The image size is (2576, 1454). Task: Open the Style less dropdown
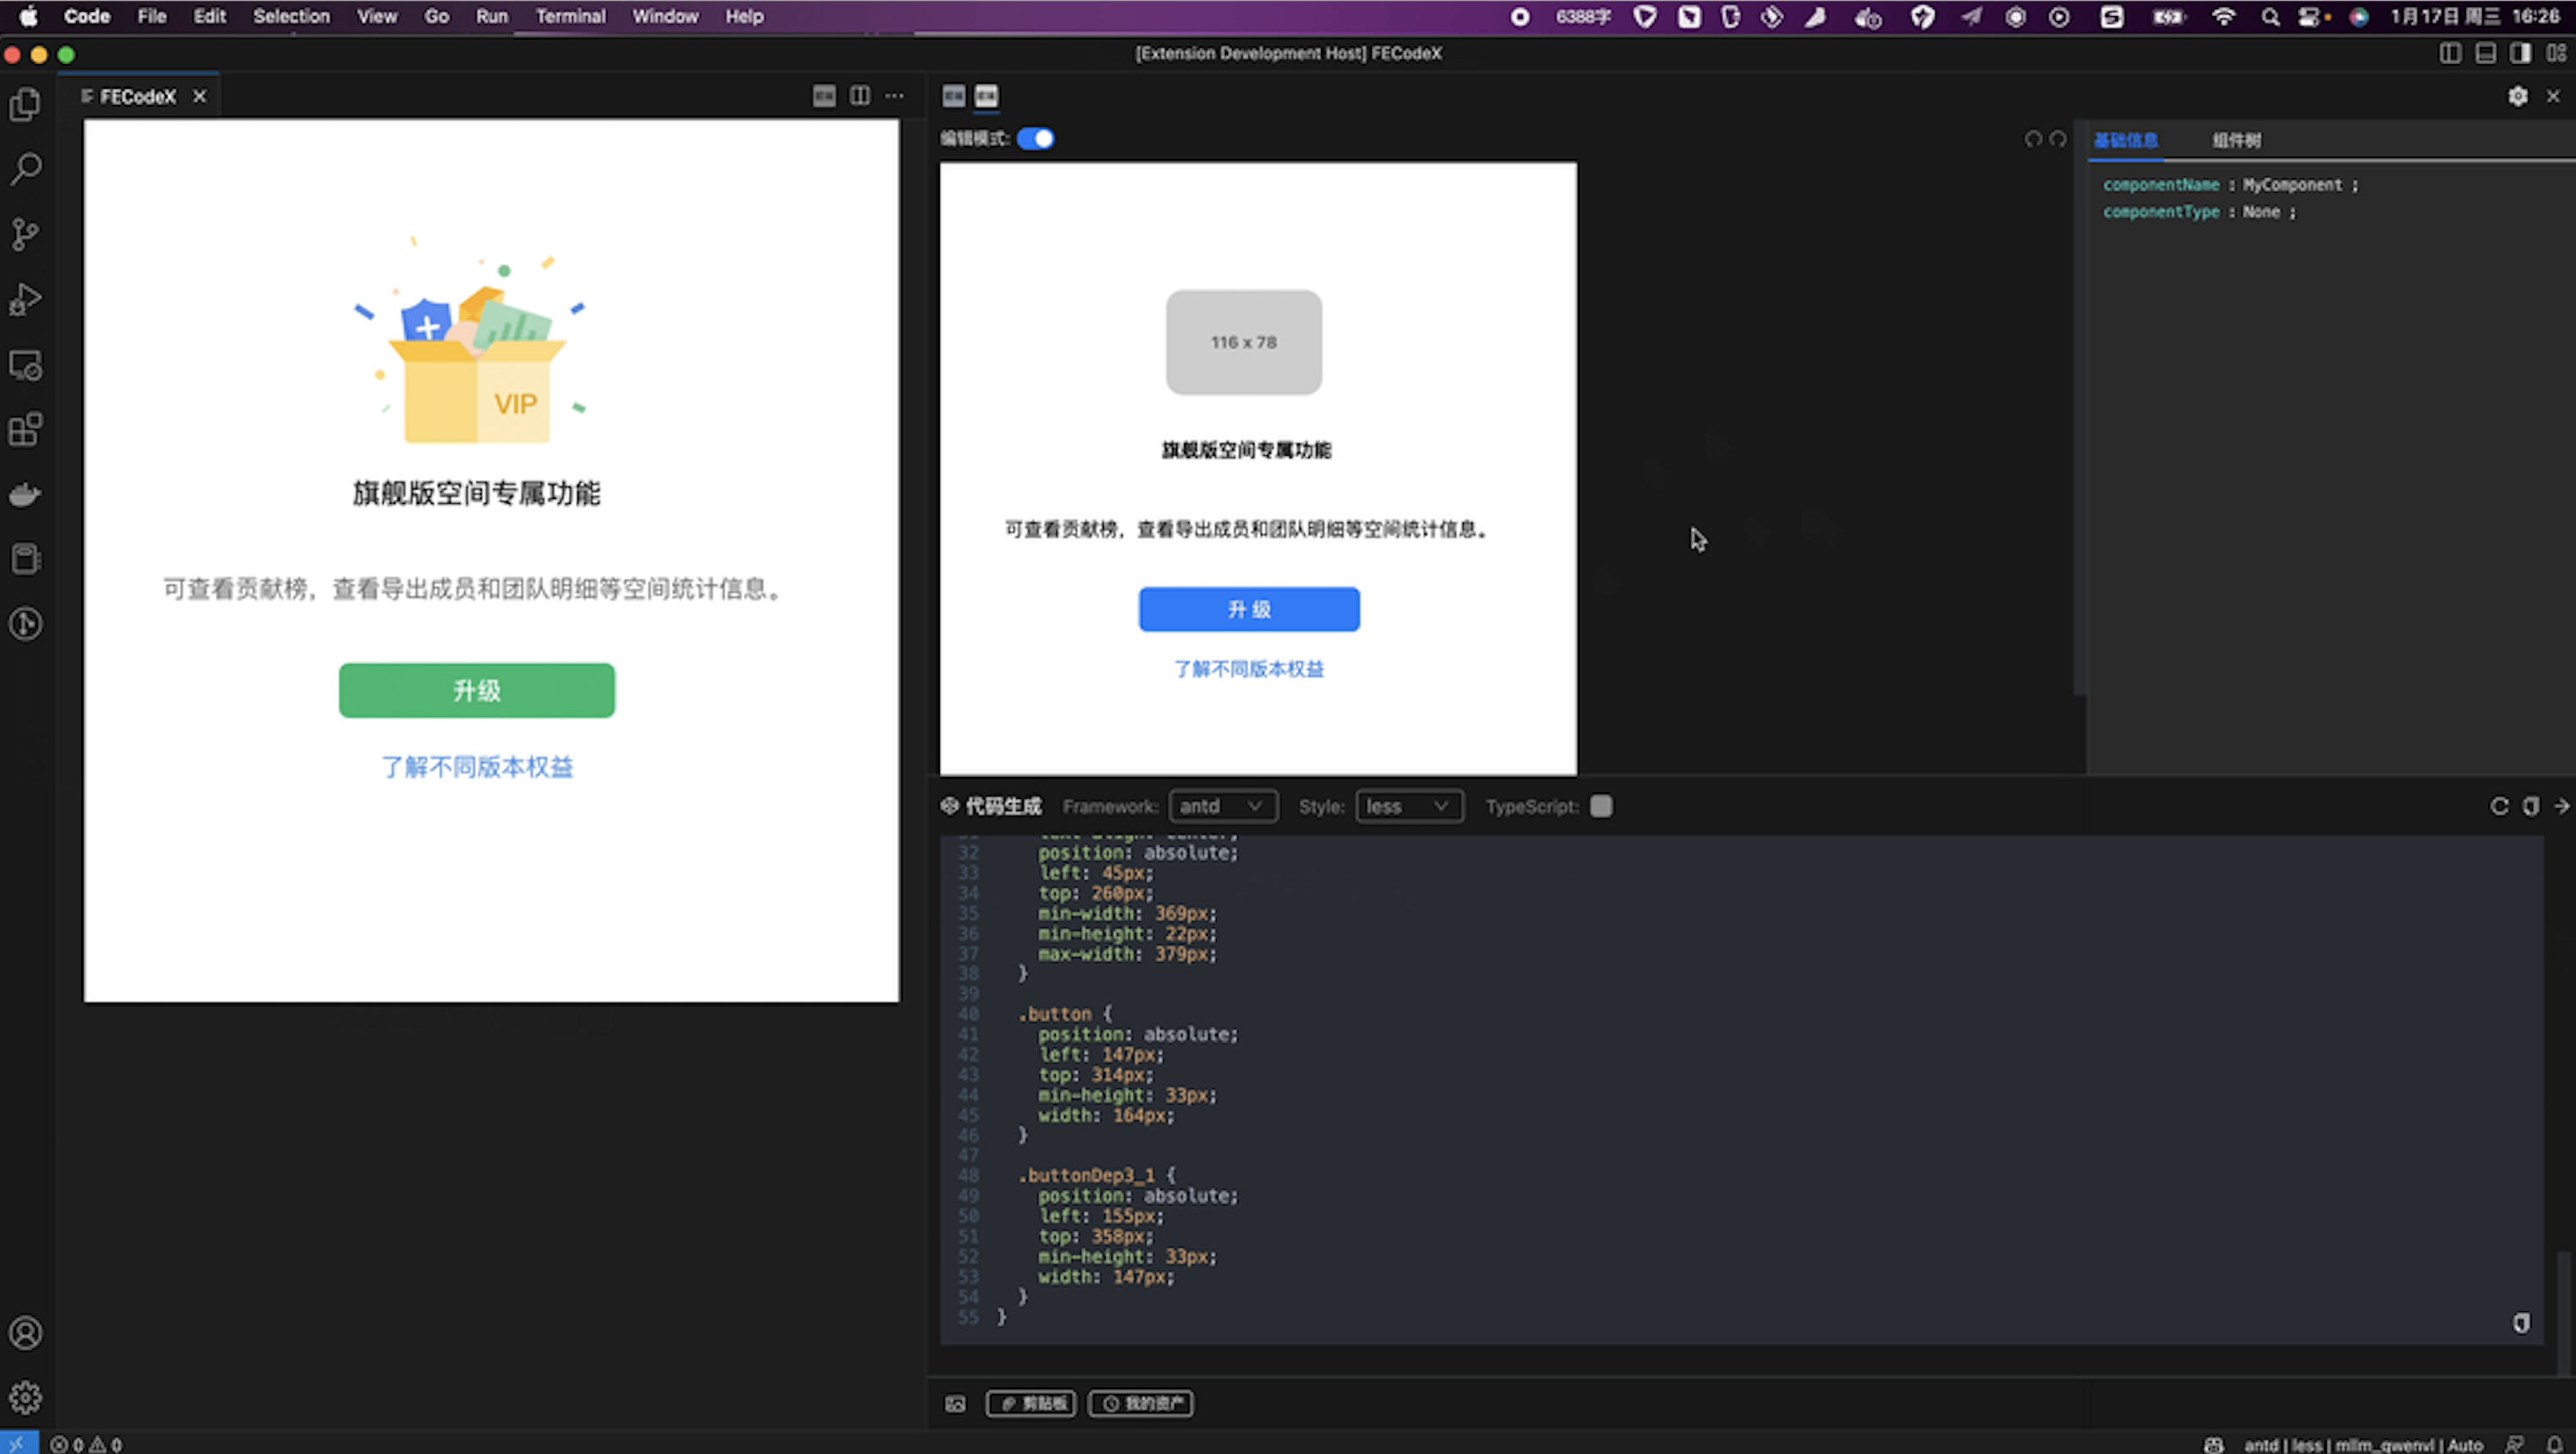[1408, 806]
